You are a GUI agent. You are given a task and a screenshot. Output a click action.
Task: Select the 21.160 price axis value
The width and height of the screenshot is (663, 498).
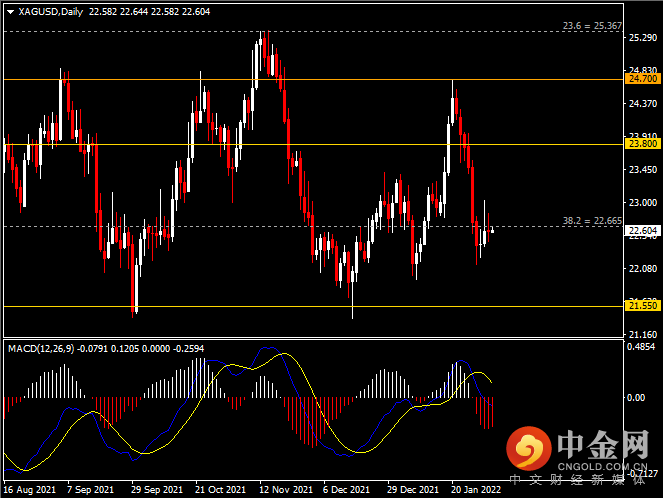643,335
